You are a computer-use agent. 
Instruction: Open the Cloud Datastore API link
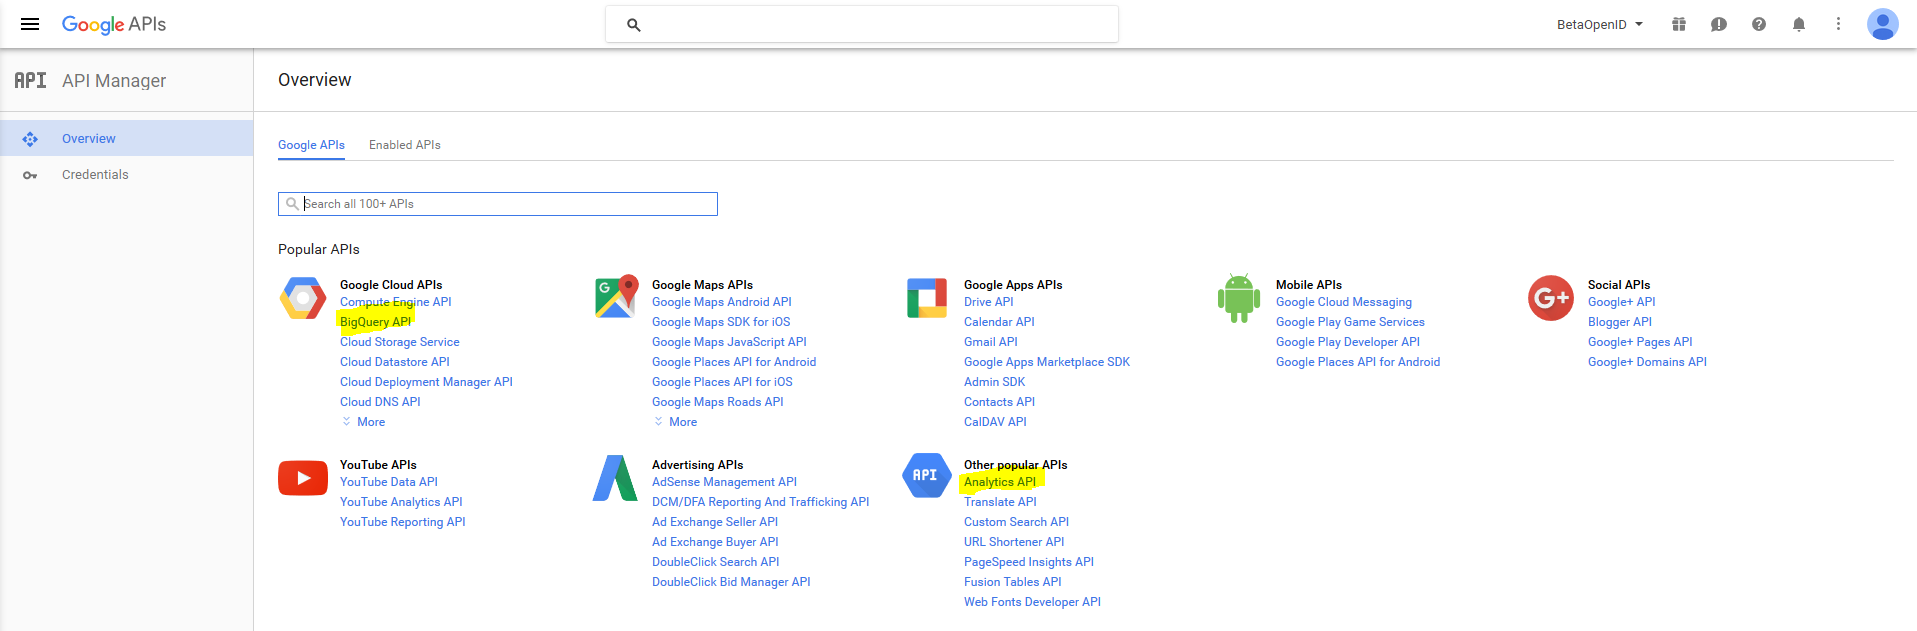395,362
